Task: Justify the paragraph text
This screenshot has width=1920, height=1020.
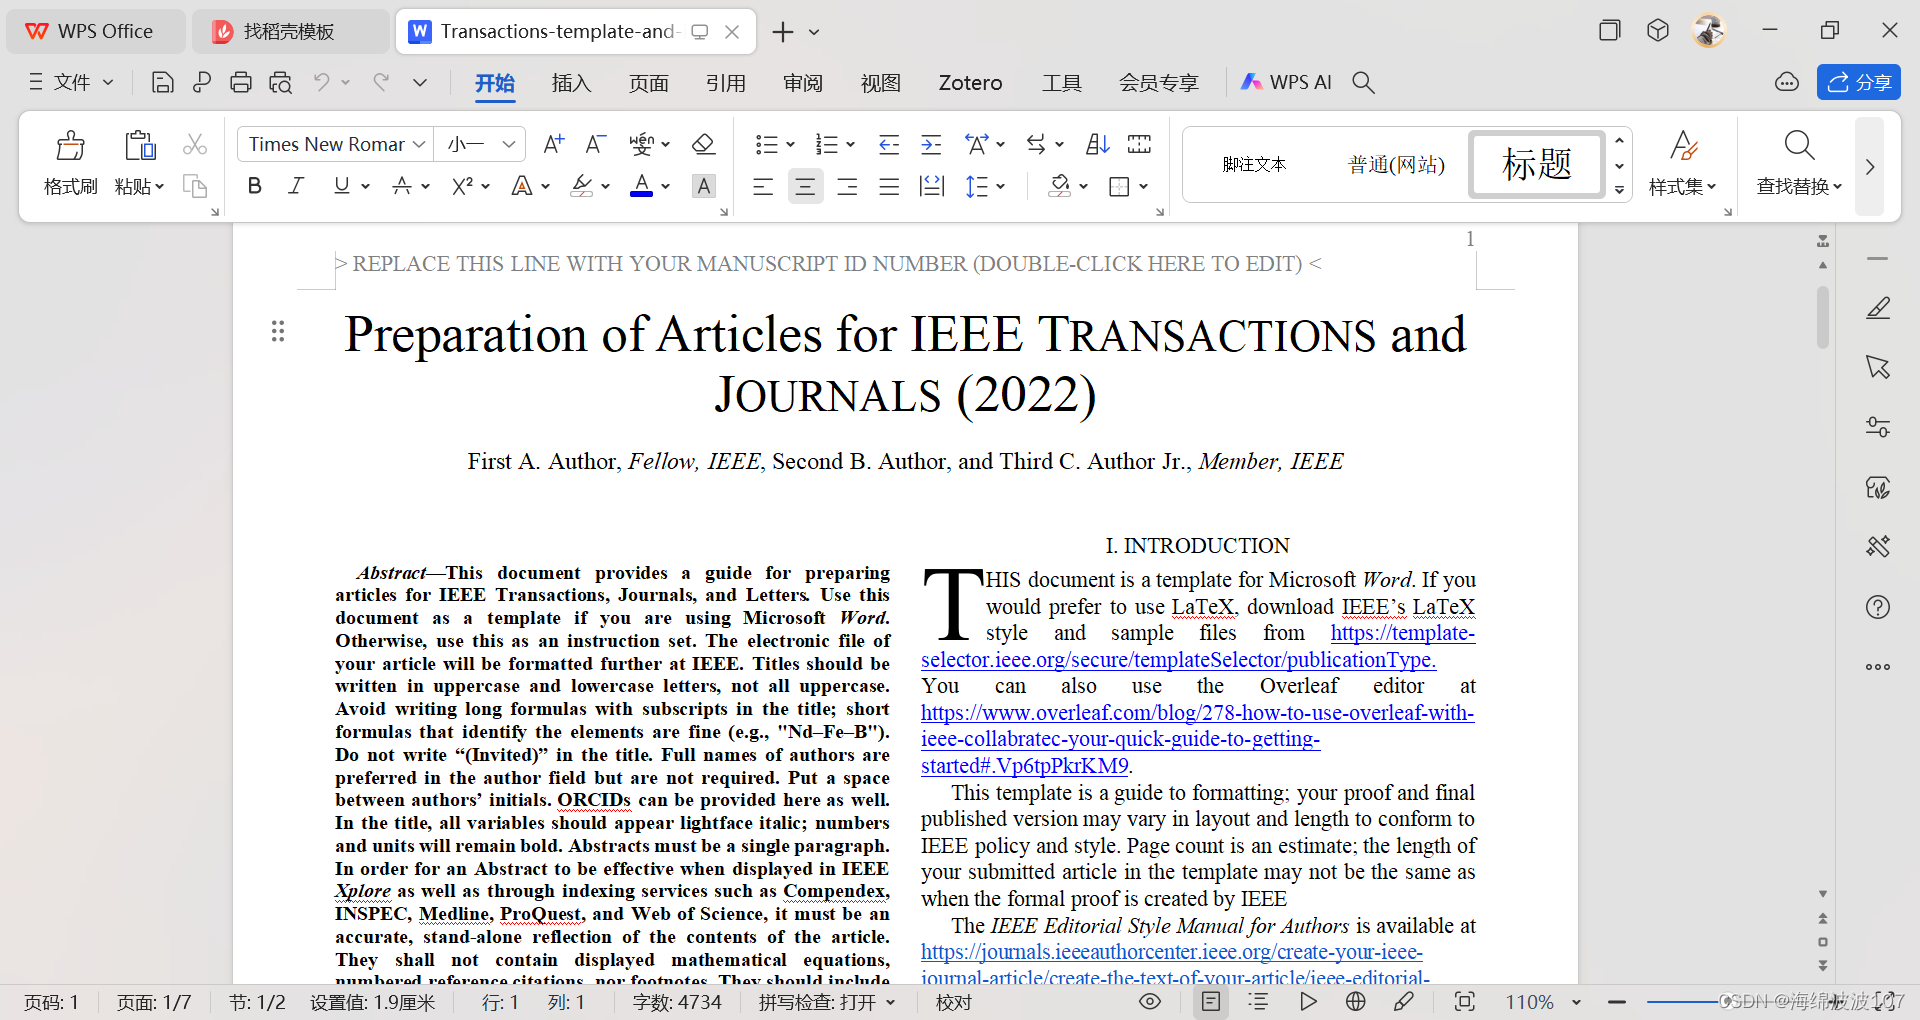Action: coord(889,186)
